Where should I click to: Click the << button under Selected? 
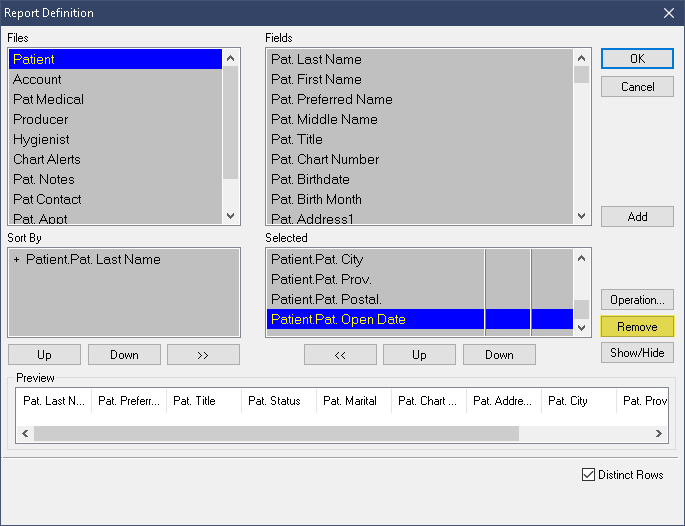click(340, 355)
